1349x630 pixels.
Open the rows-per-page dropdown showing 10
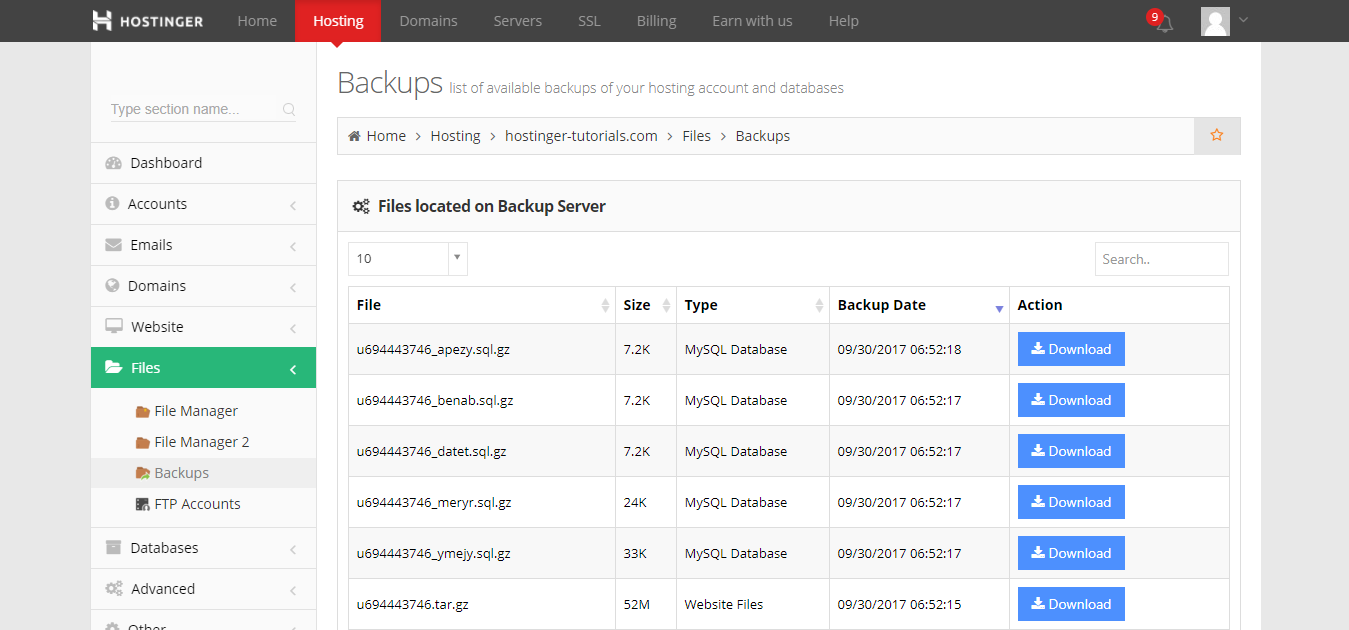tap(408, 258)
